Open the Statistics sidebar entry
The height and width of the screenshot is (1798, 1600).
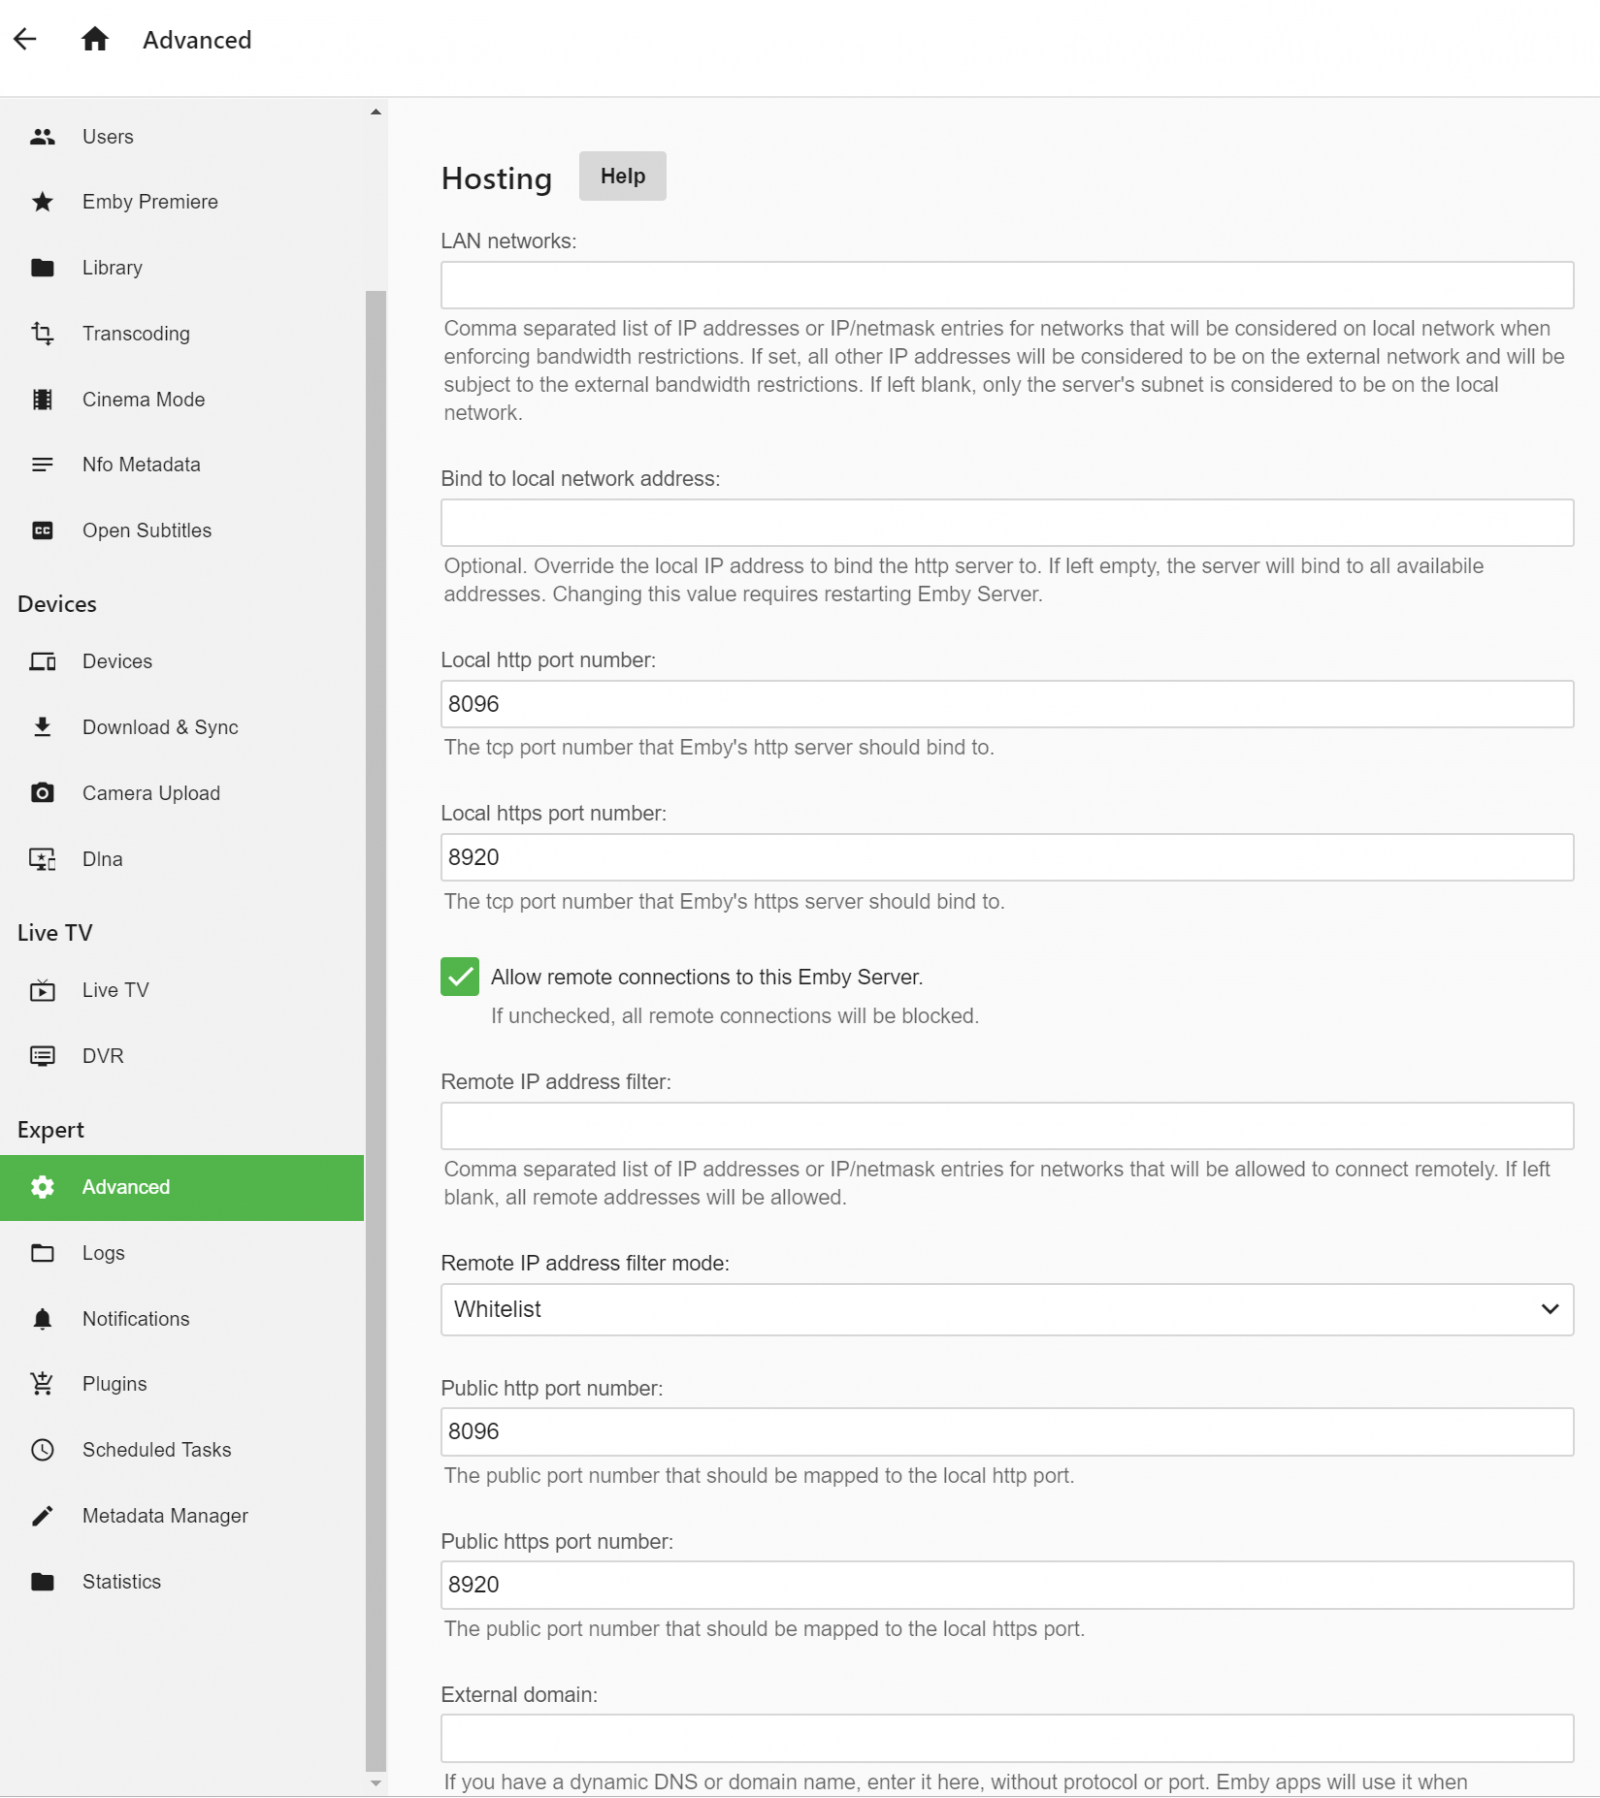[121, 1582]
